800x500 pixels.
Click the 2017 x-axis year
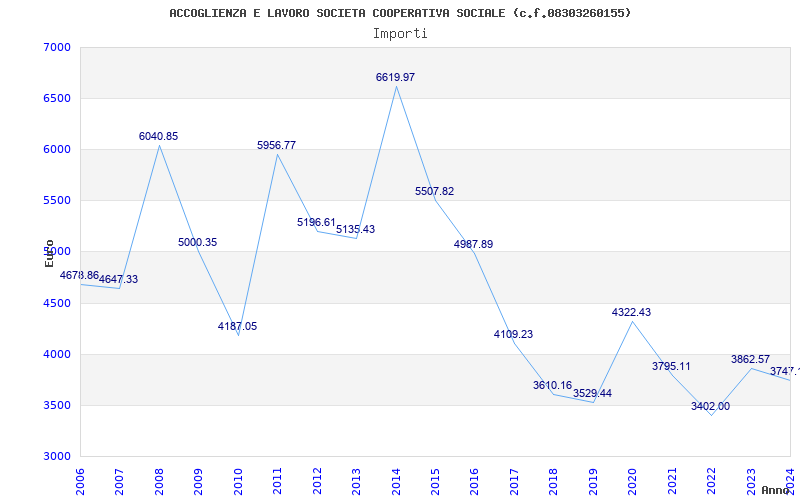point(514,481)
